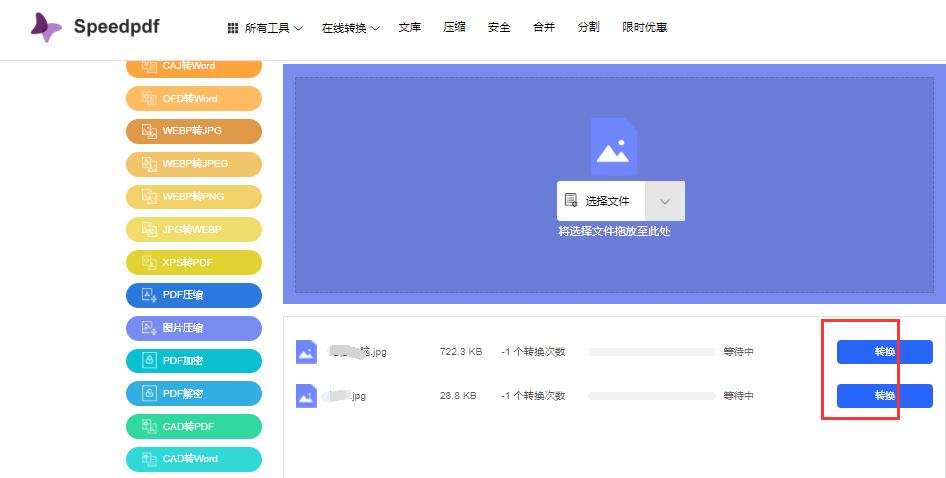Select the XPS转PDF tool
The width and height of the screenshot is (946, 478).
point(194,263)
